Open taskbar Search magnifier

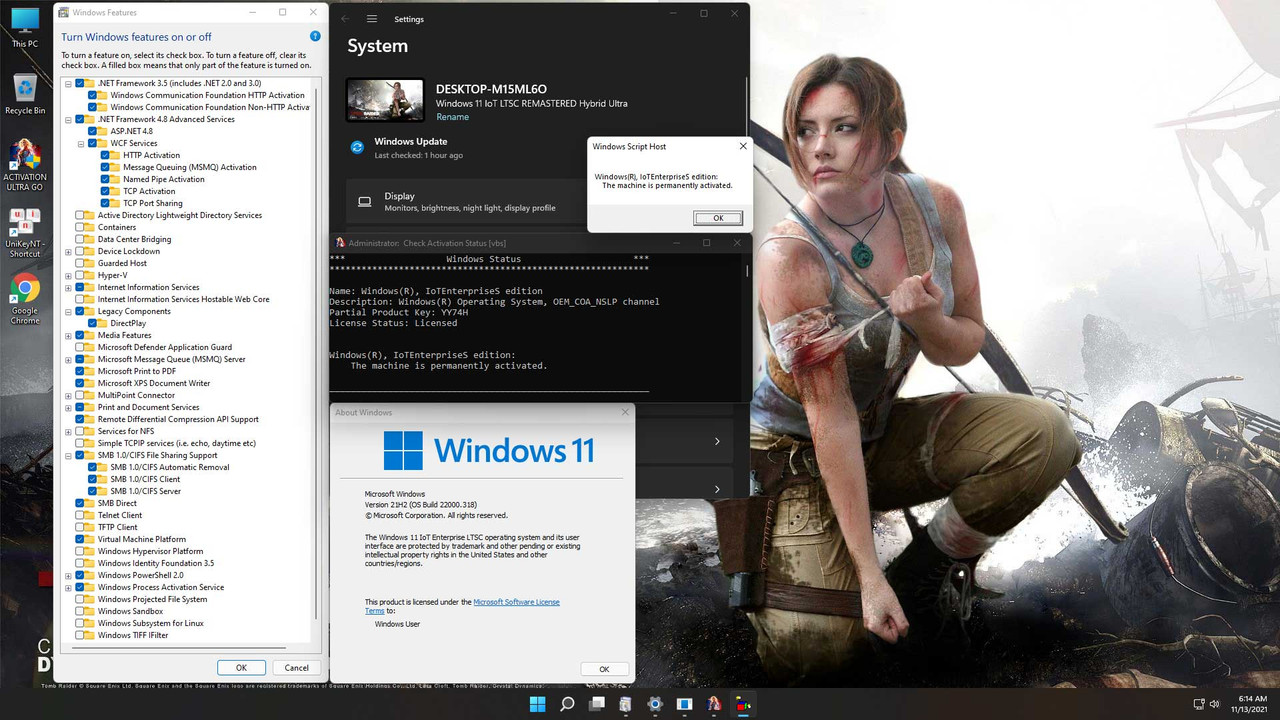(567, 704)
